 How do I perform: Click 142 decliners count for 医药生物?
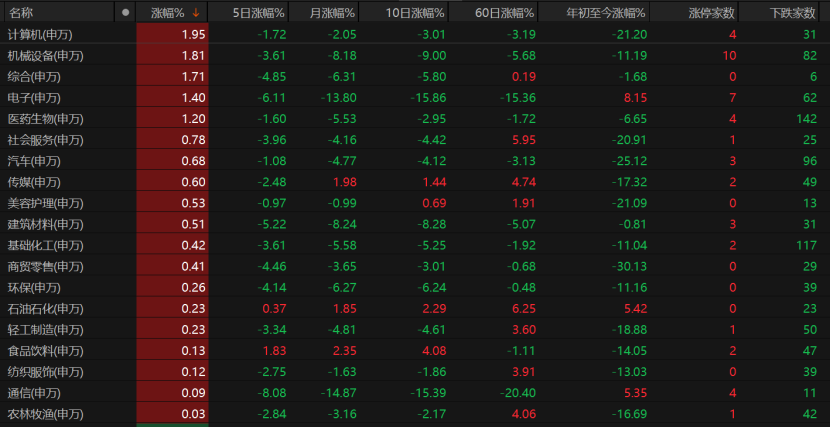807,119
